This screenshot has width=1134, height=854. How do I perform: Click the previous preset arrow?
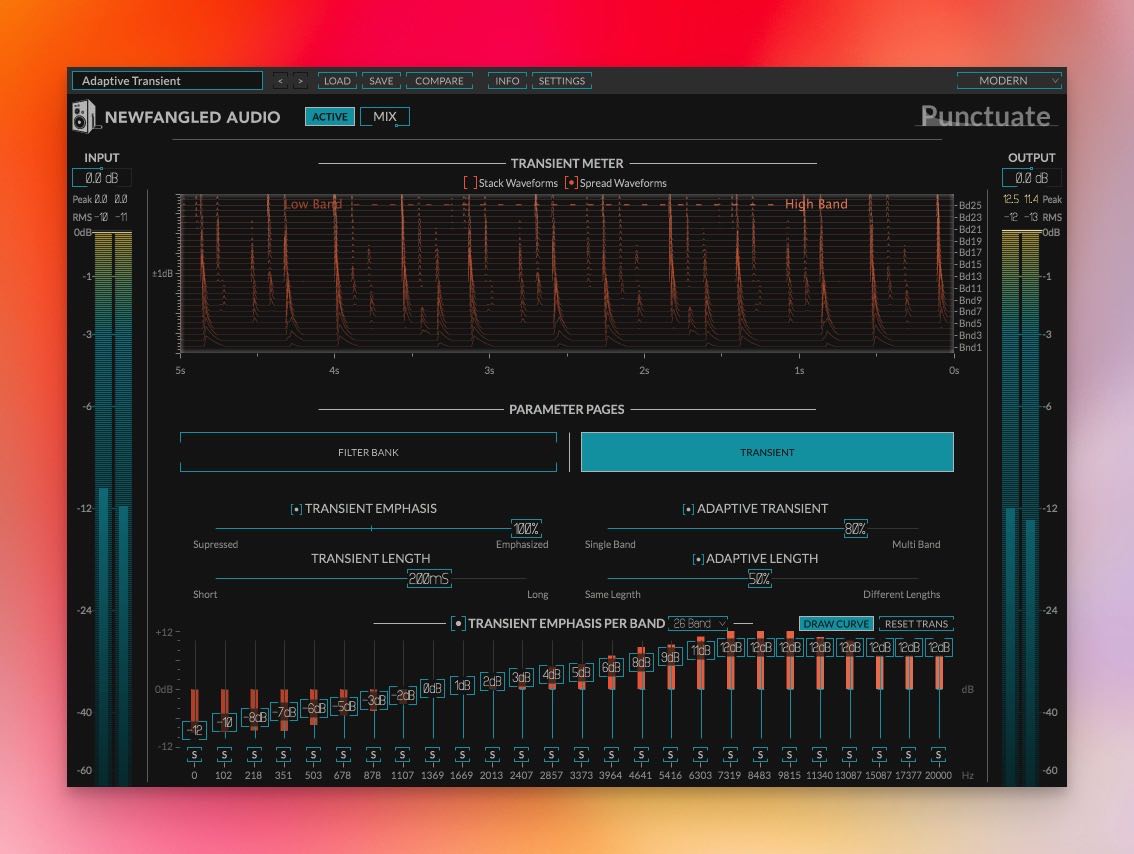point(279,81)
